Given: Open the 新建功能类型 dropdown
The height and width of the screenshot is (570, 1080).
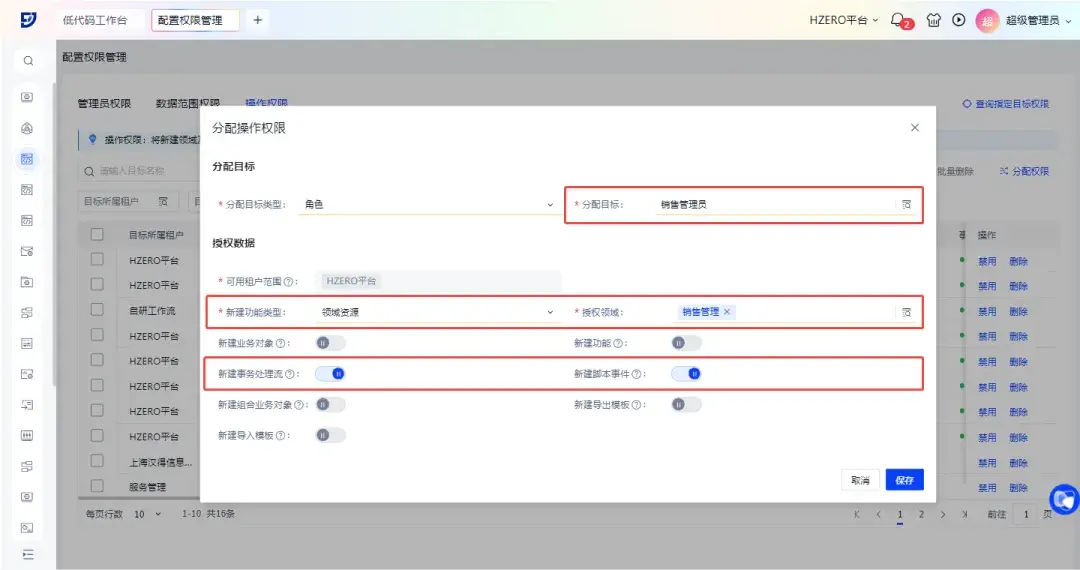Looking at the screenshot, I should click(437, 313).
